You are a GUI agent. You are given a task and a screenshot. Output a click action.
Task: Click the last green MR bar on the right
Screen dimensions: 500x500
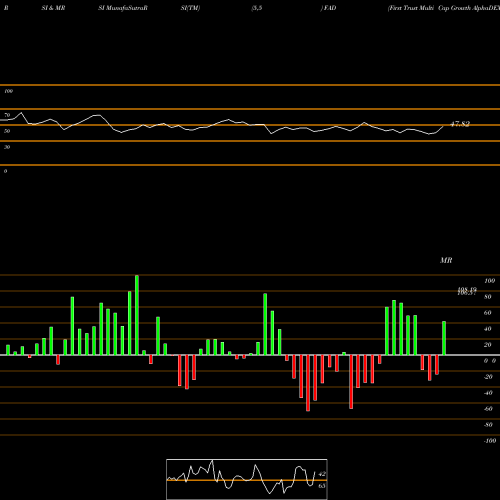(444, 338)
